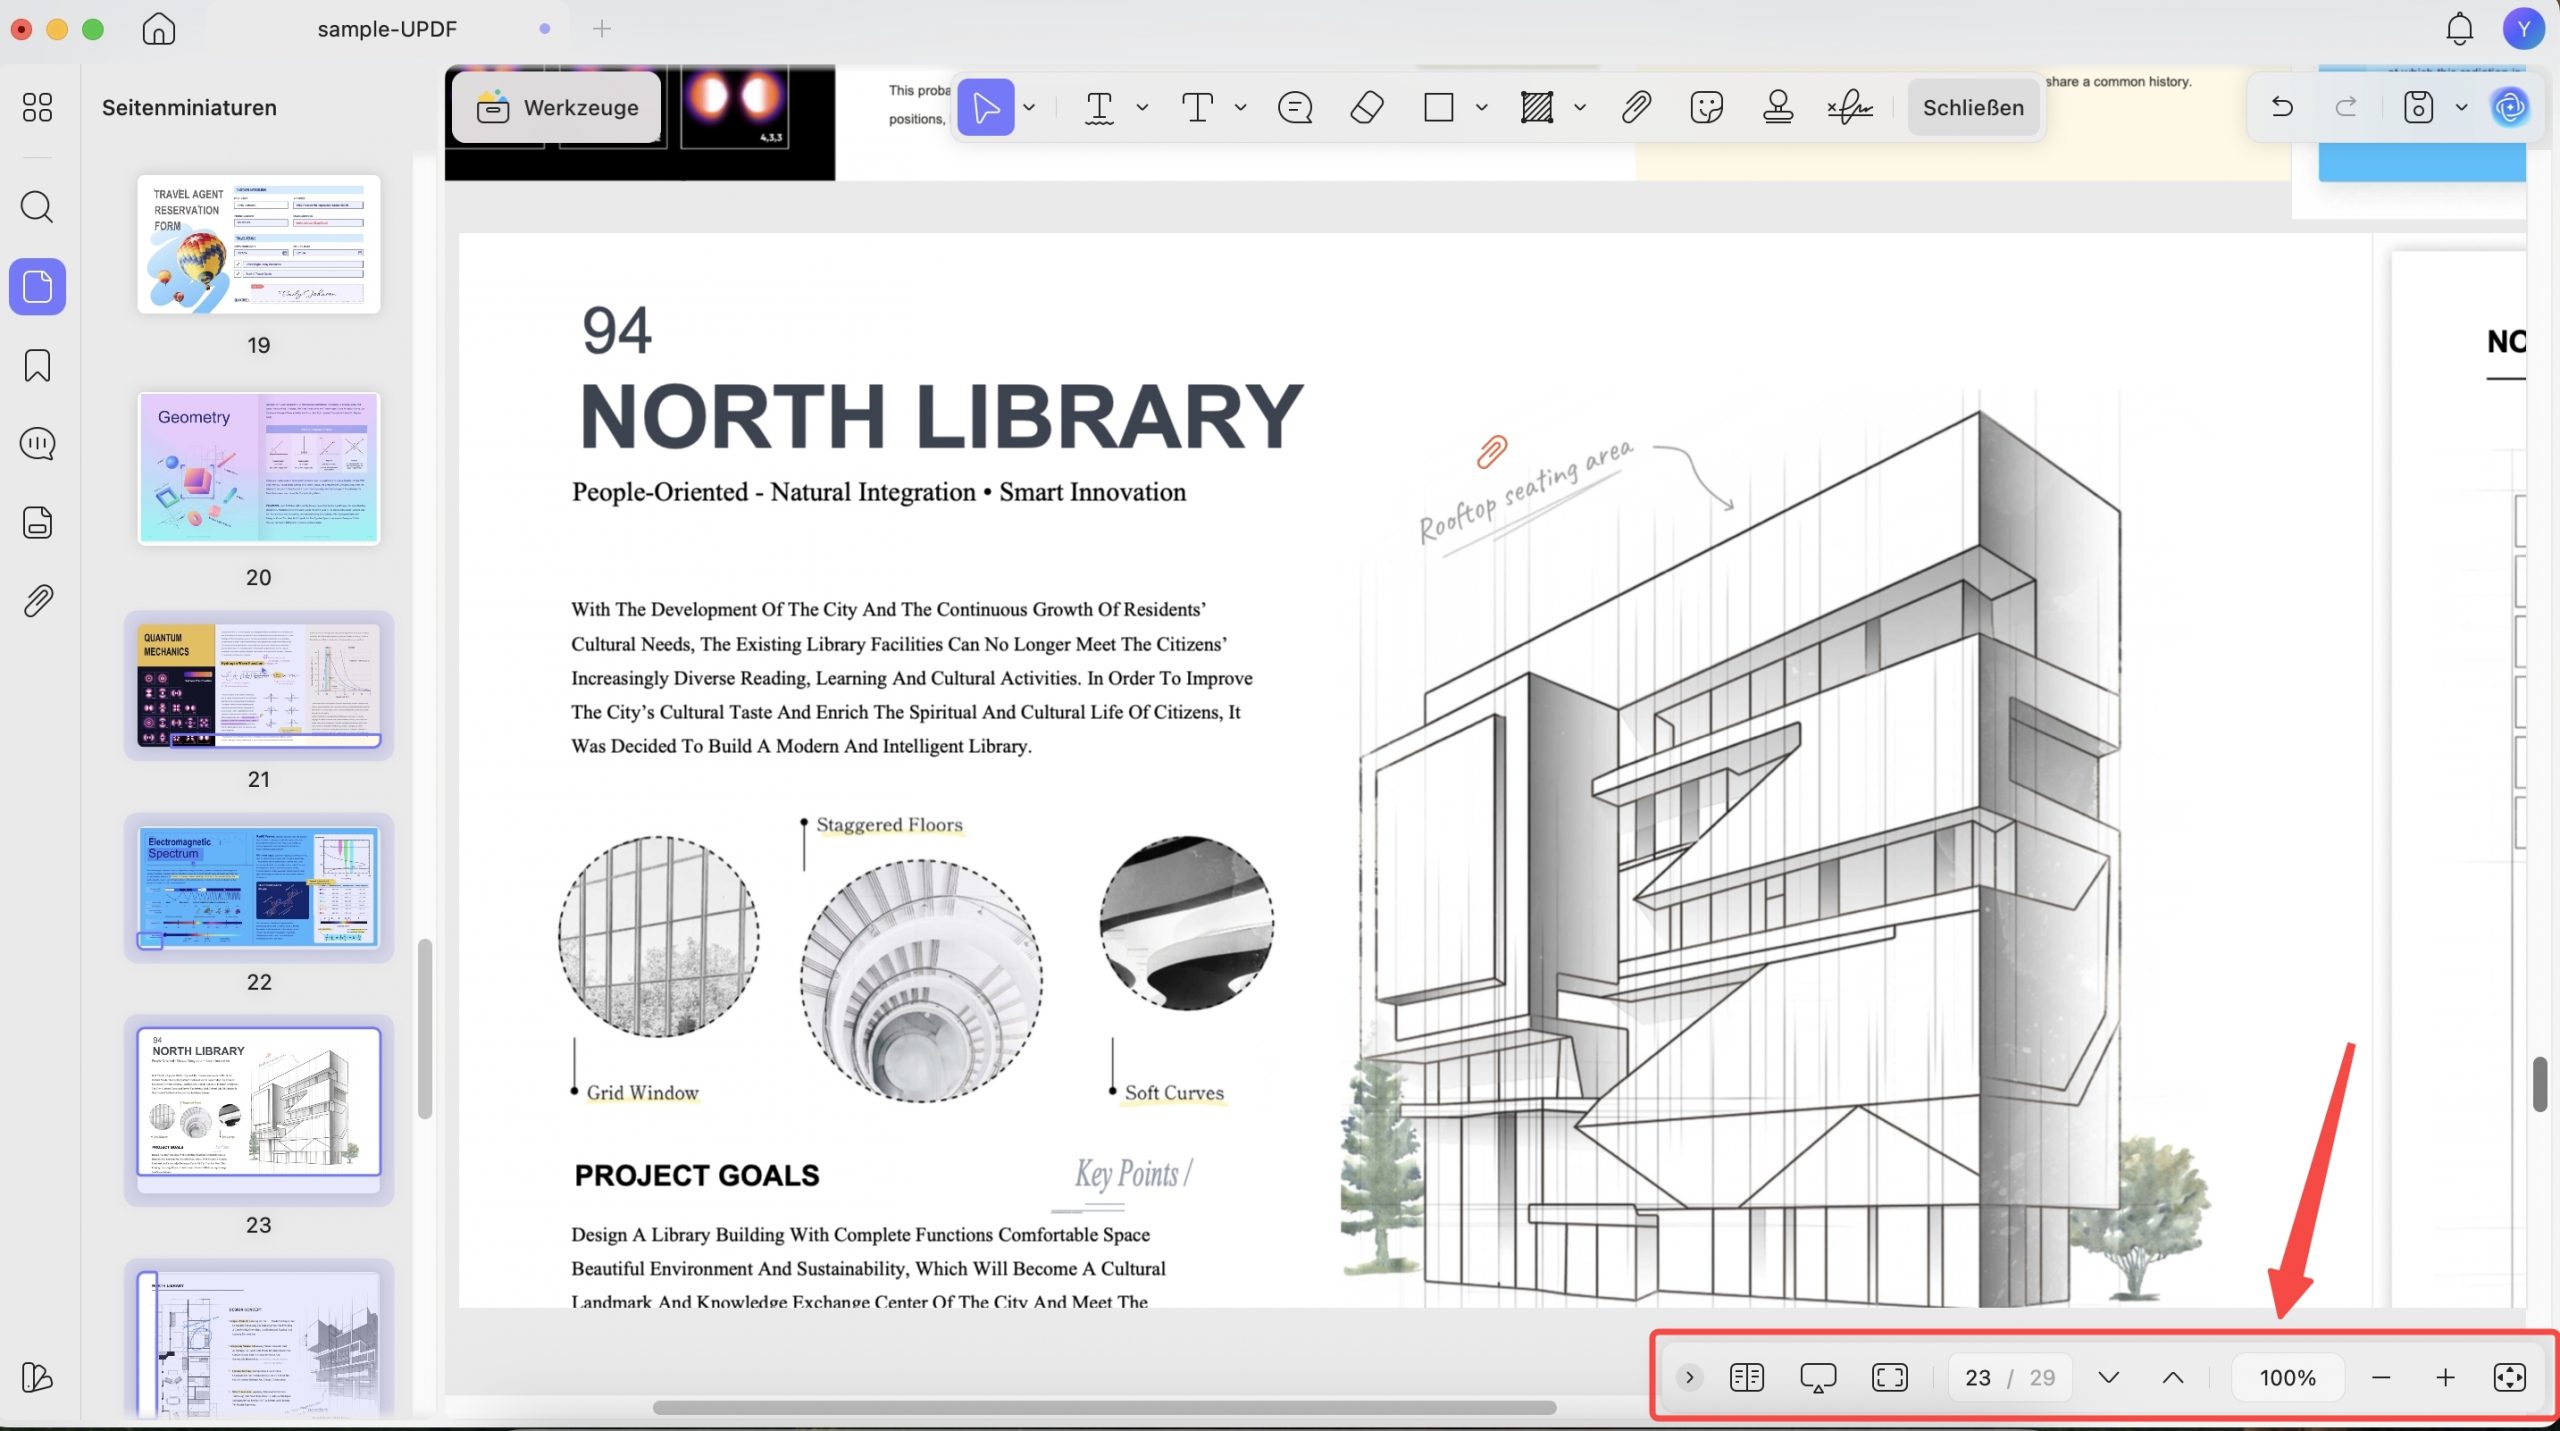2560x1431 pixels.
Task: Click the save document icon
Action: 2418,107
